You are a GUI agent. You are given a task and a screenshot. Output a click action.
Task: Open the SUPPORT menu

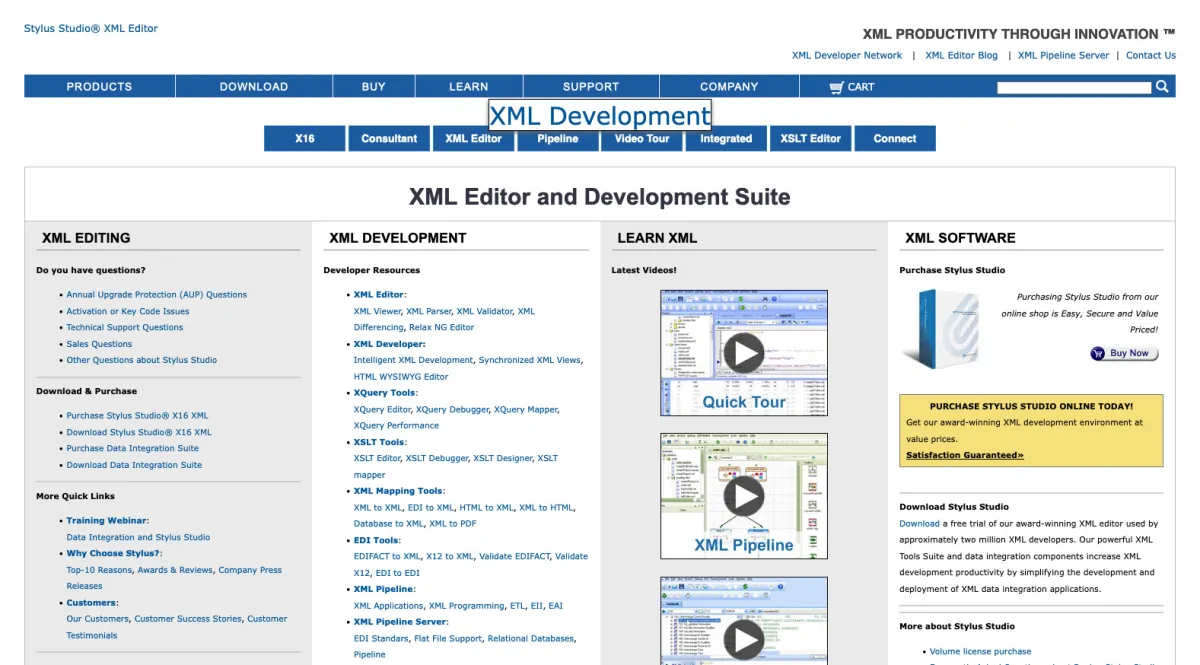590,87
